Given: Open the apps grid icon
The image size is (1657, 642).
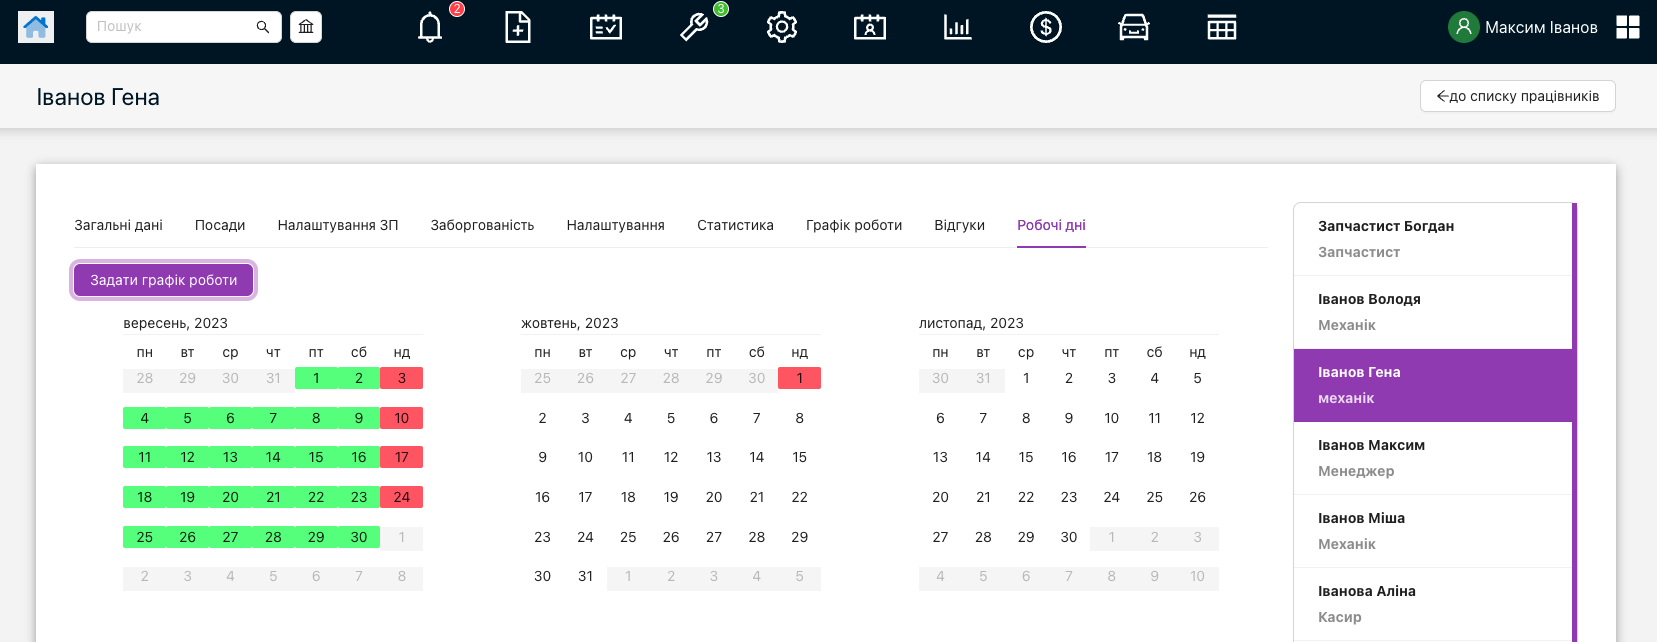Looking at the screenshot, I should (x=1628, y=27).
